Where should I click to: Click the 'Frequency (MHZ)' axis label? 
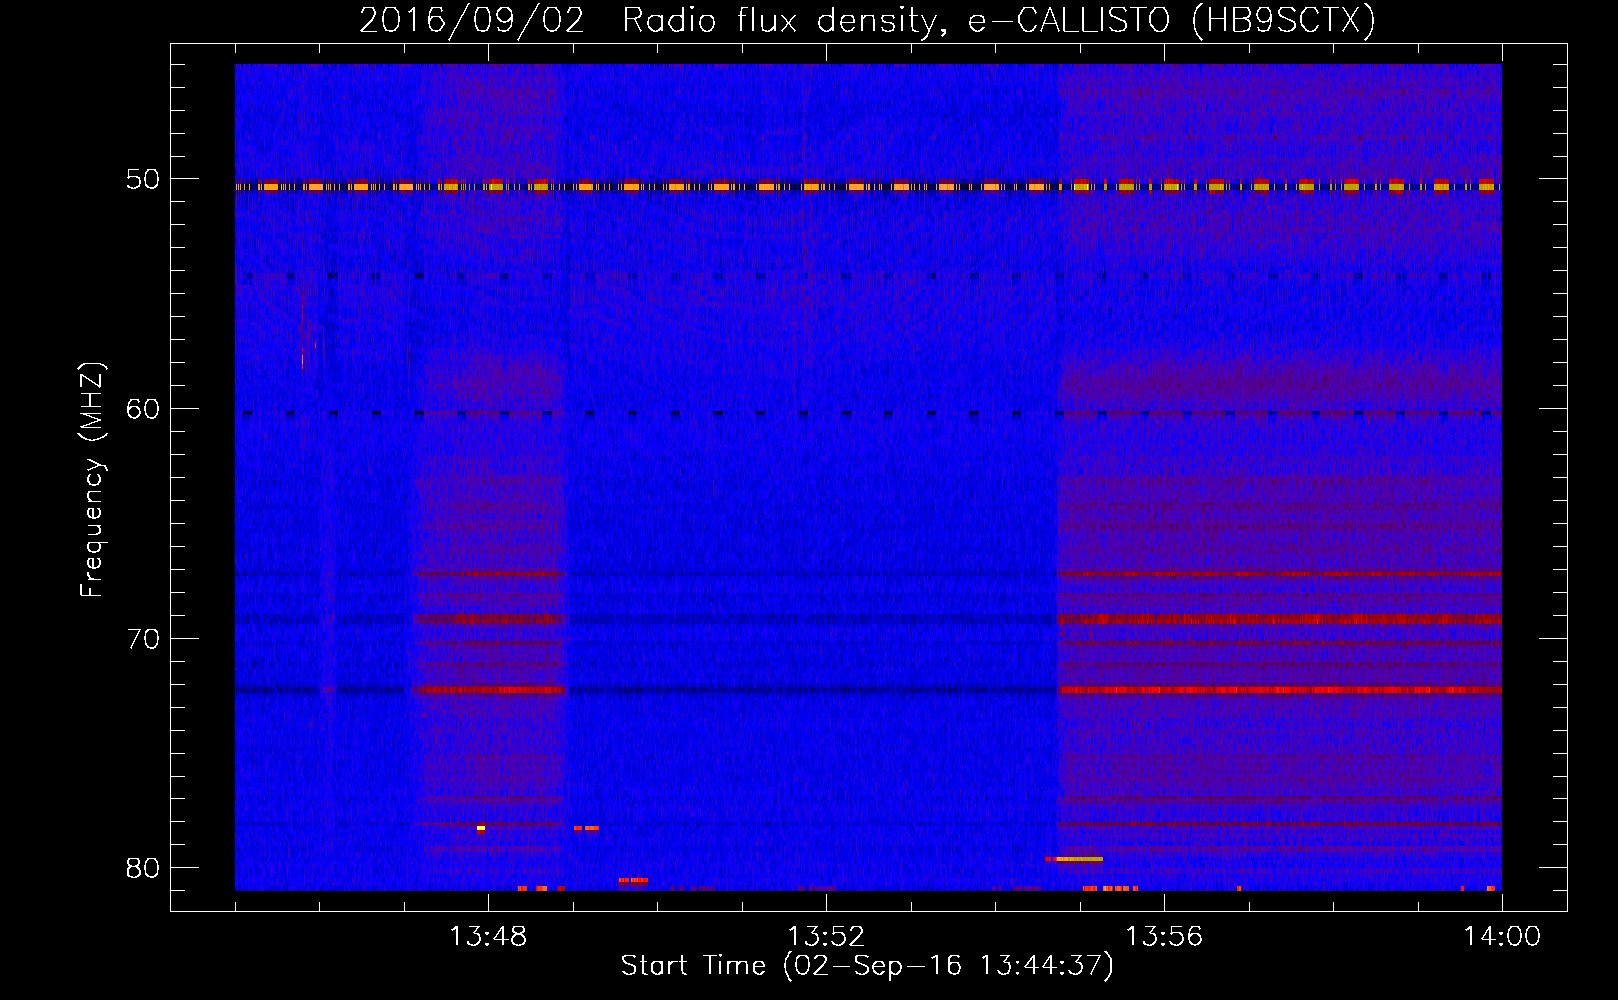[92, 481]
